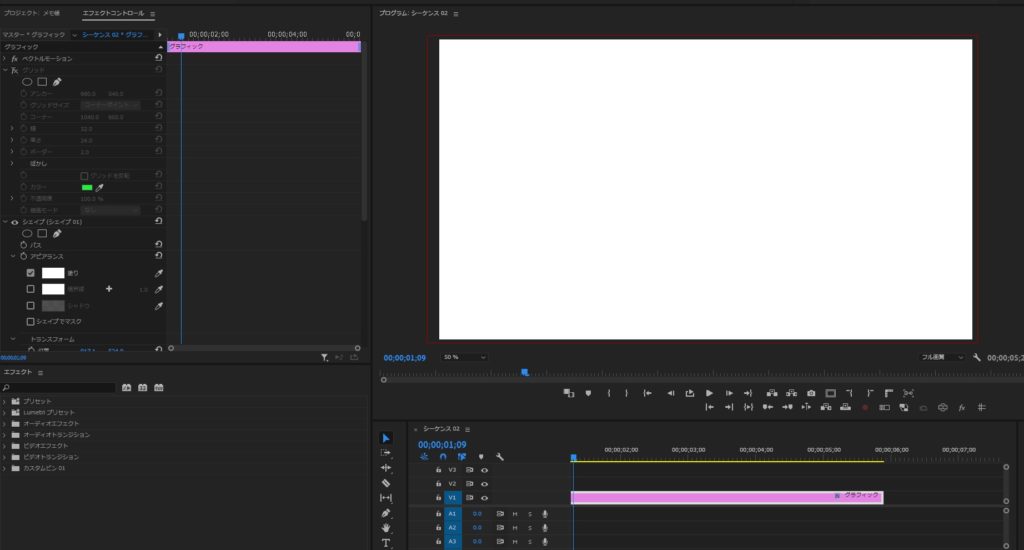Enable the シェイプでマスク checkbox
1024x550 pixels.
[x=30, y=321]
